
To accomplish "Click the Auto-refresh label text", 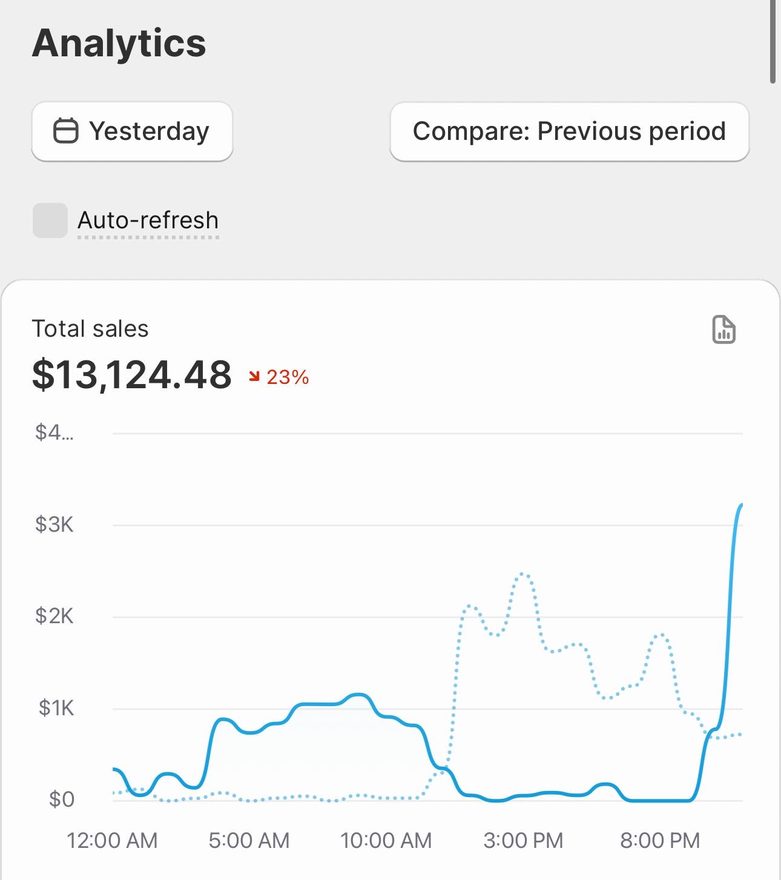I will tap(148, 220).
